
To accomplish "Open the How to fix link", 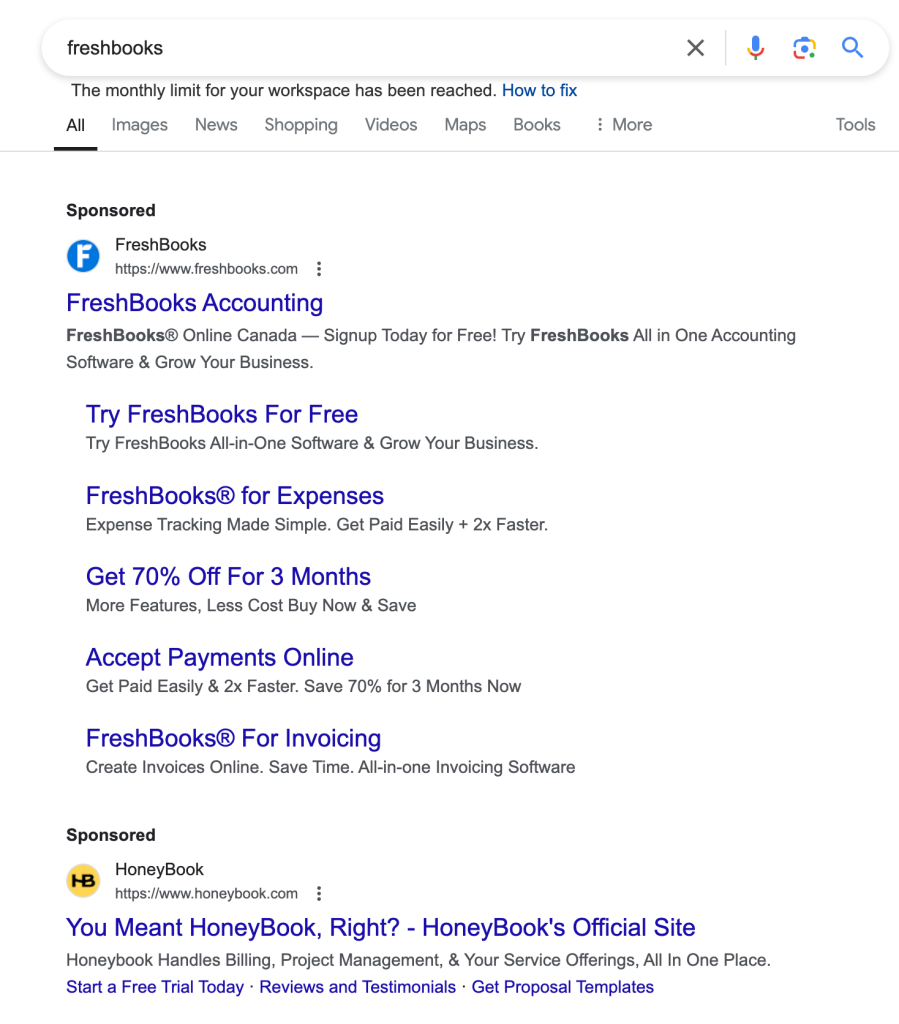I will [540, 90].
